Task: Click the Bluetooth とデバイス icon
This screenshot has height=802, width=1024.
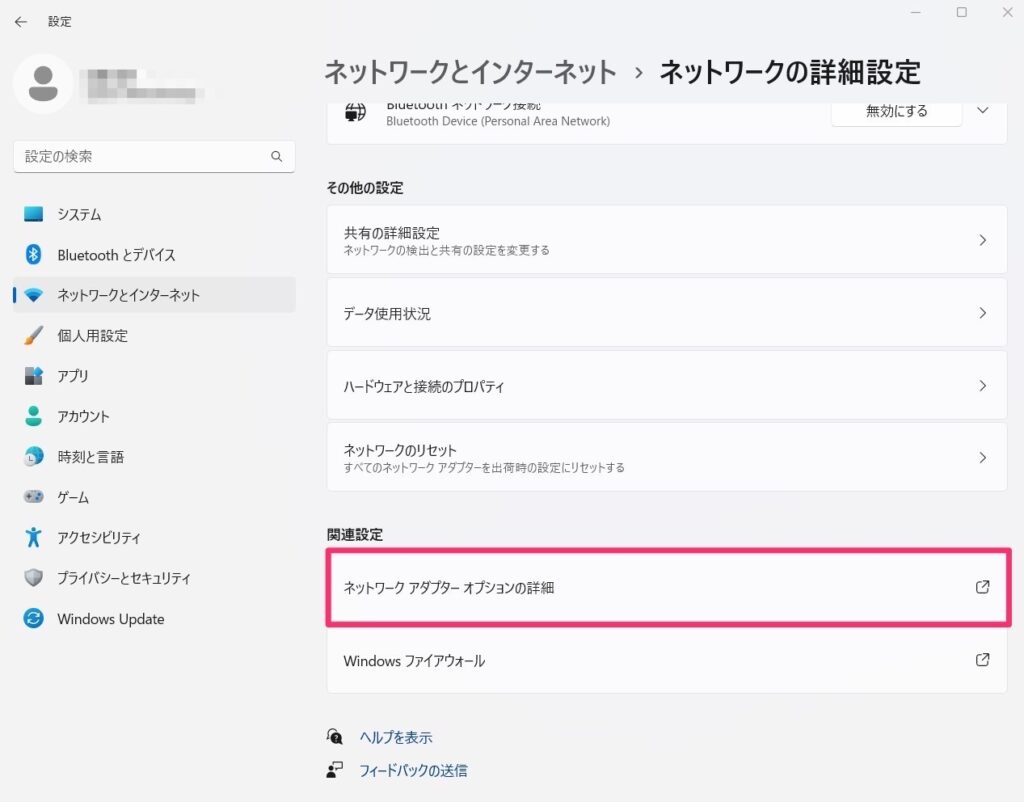Action: [34, 255]
